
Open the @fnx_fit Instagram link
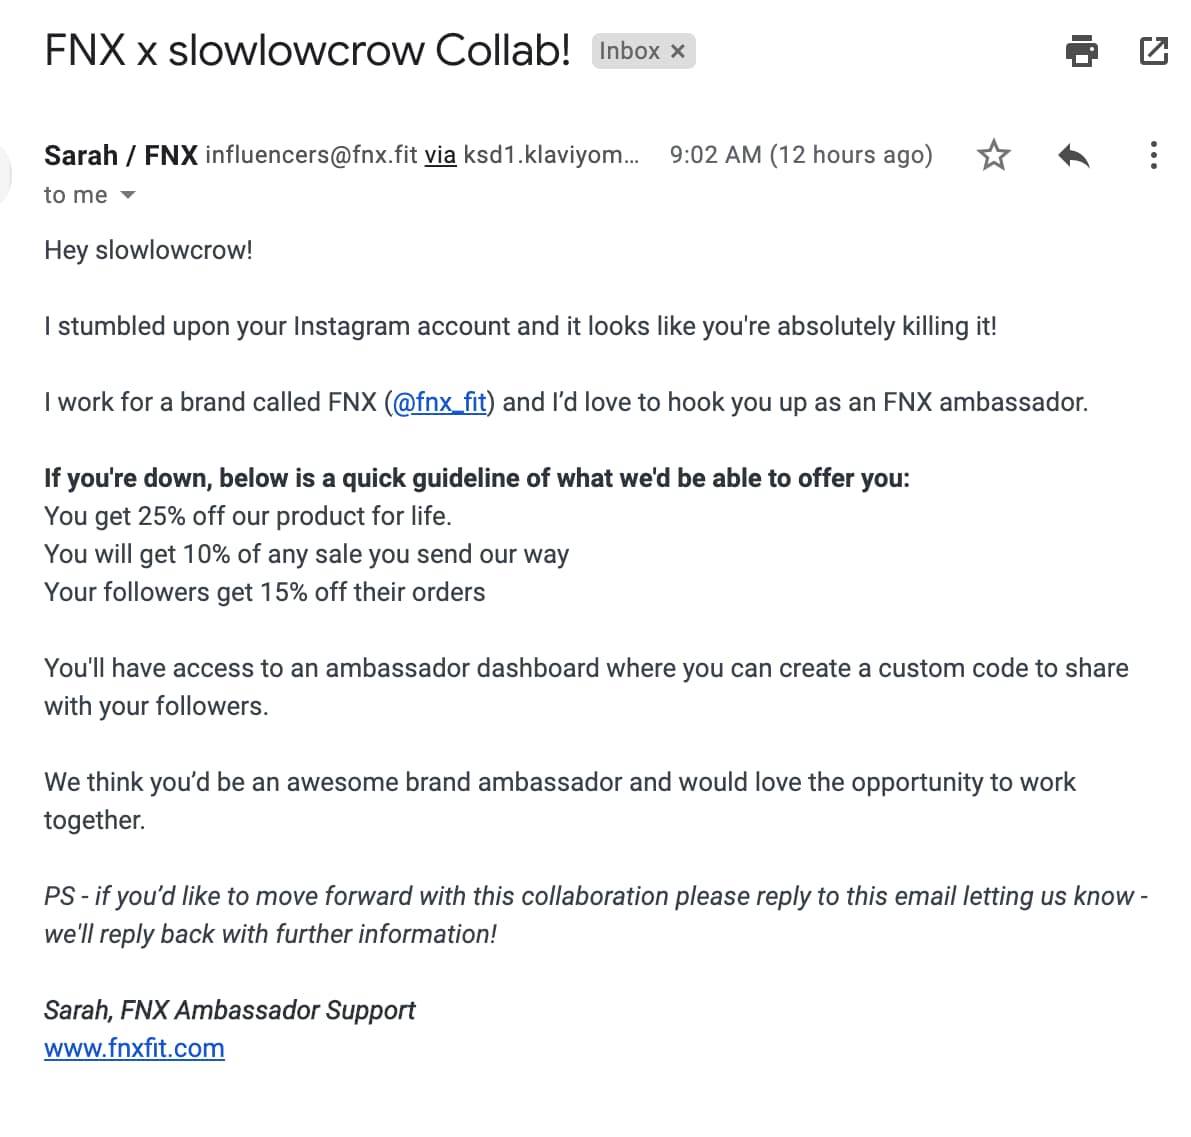click(439, 402)
